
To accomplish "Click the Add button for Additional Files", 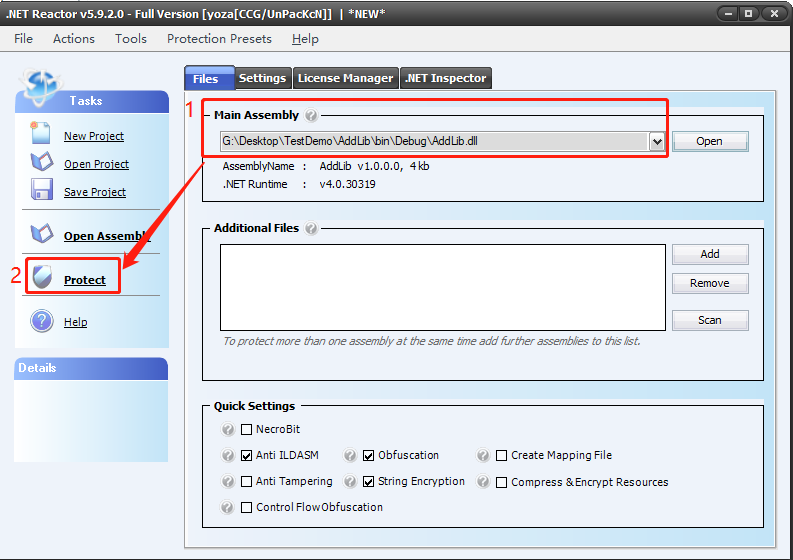I will pyautogui.click(x=710, y=254).
